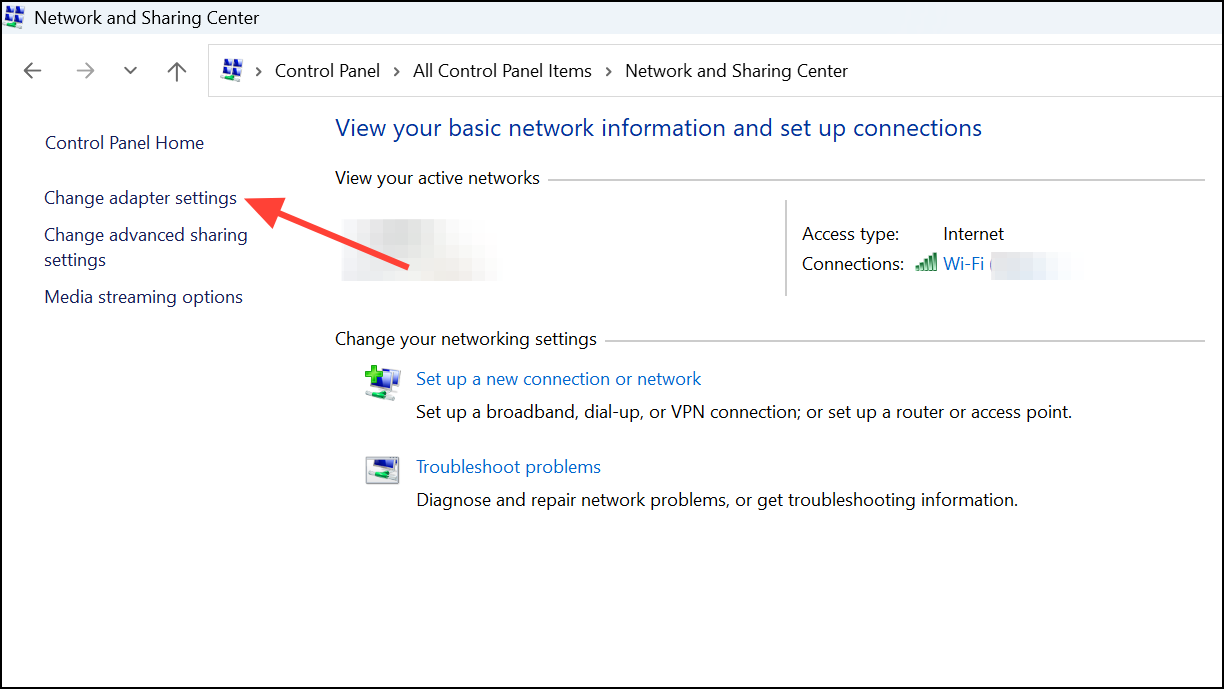
Task: Go to Control Panel Home
Action: (124, 142)
